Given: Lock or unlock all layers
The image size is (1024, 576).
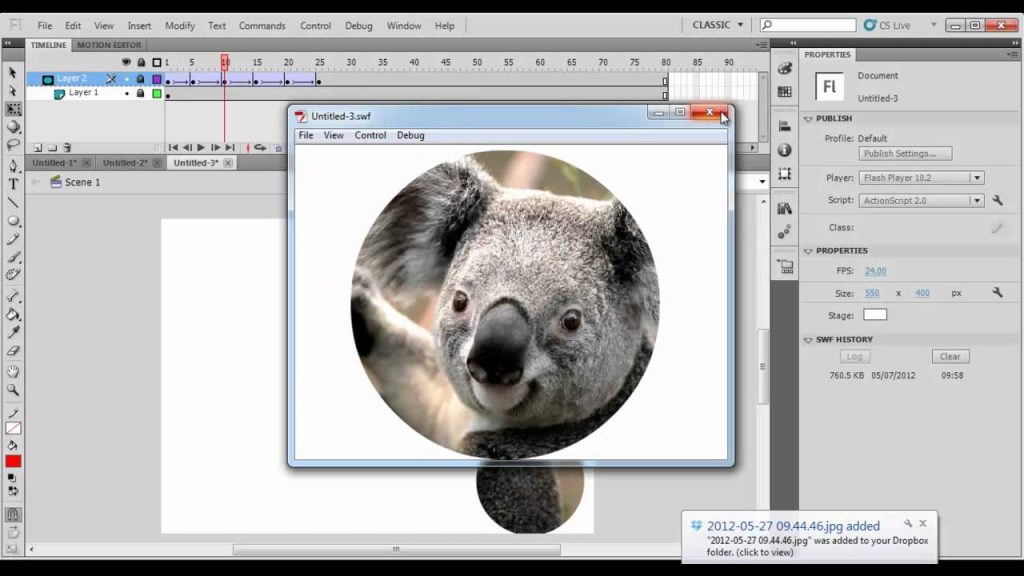Looking at the screenshot, I should [x=141, y=62].
